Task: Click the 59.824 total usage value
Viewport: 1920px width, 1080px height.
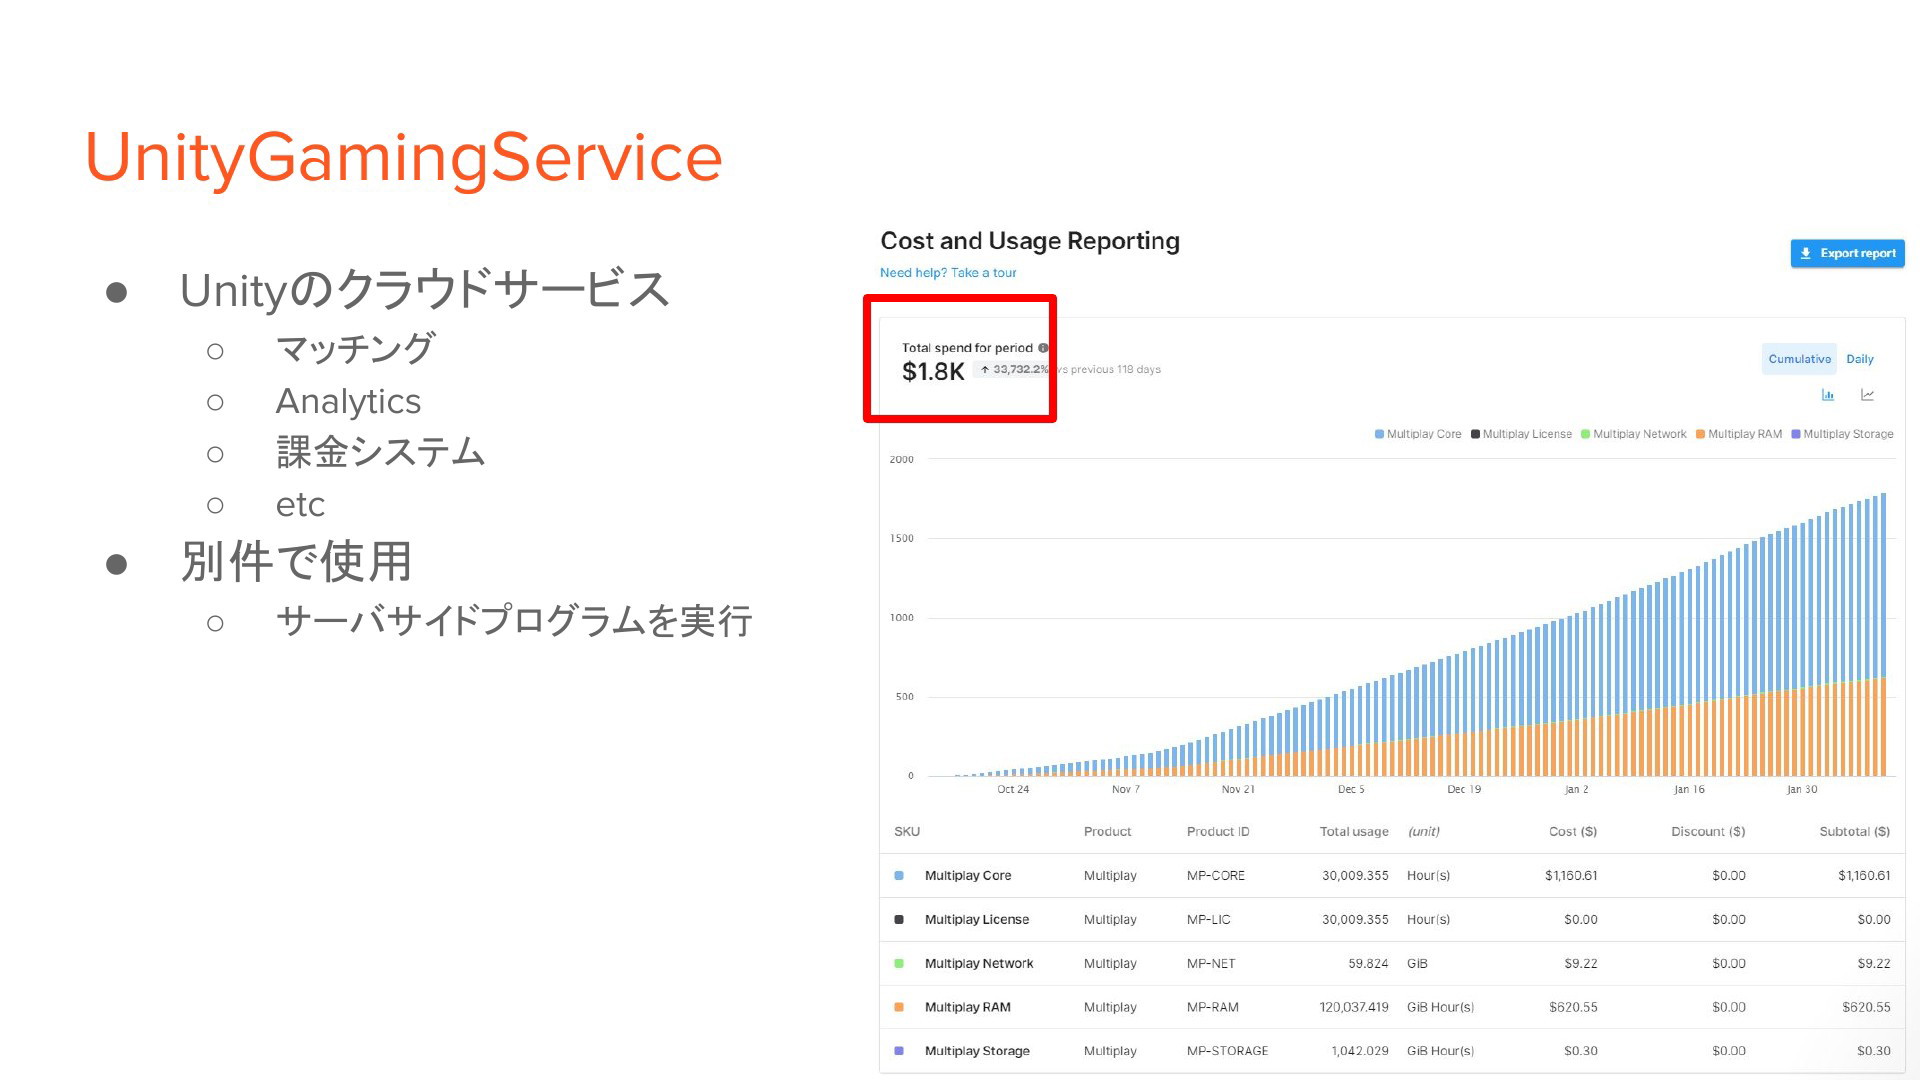Action: tap(1368, 964)
